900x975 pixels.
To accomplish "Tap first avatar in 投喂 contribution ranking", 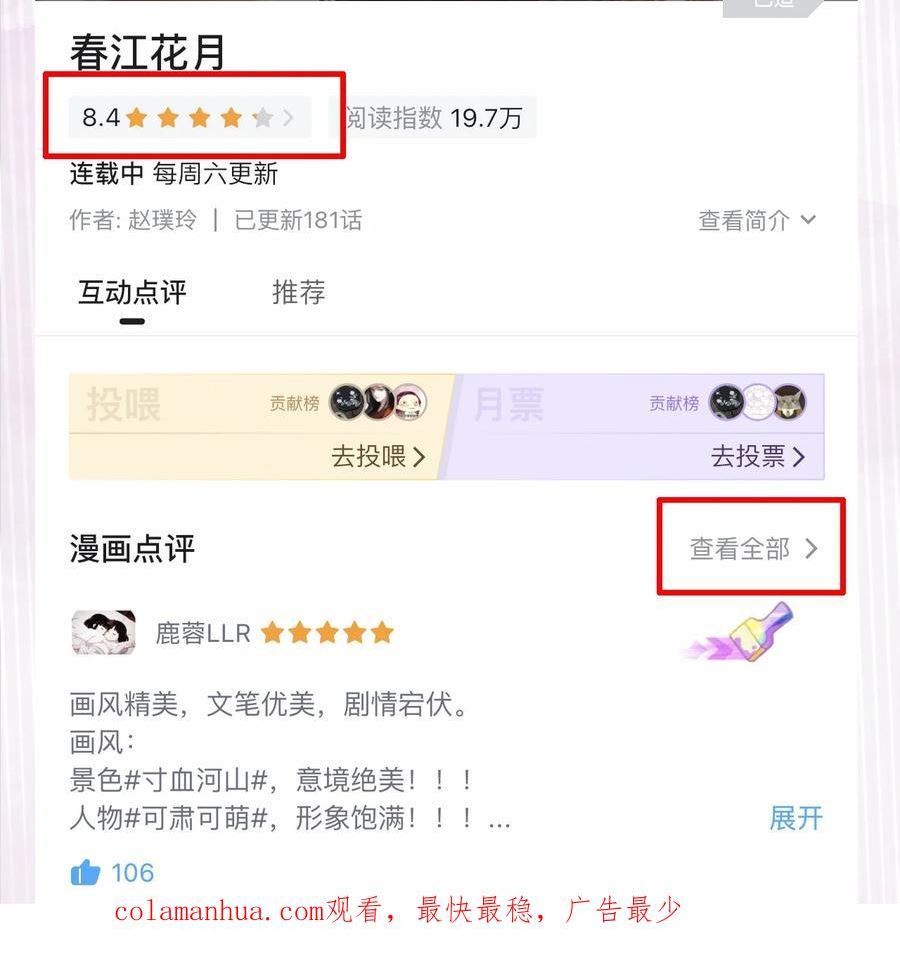I will [347, 402].
